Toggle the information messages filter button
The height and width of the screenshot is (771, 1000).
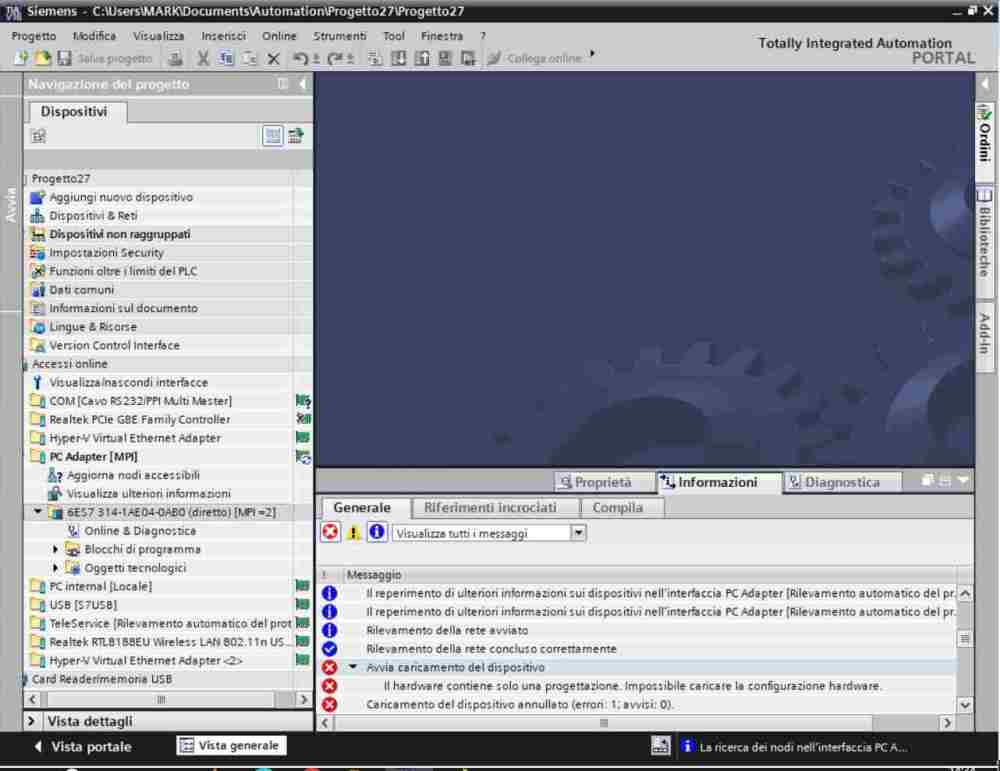click(x=376, y=532)
